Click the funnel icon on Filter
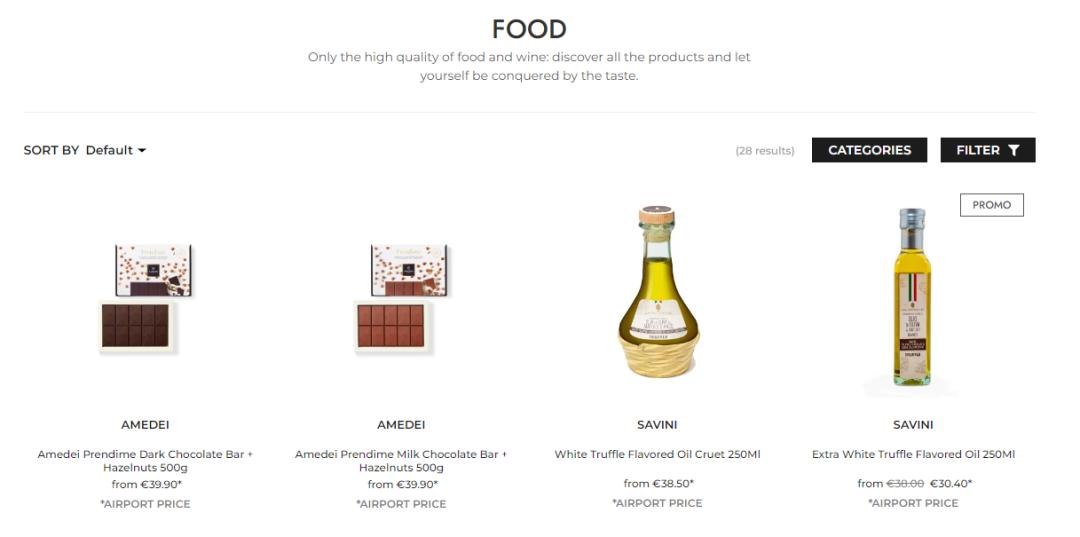Image resolution: width=1080 pixels, height=537 pixels. 1013,150
